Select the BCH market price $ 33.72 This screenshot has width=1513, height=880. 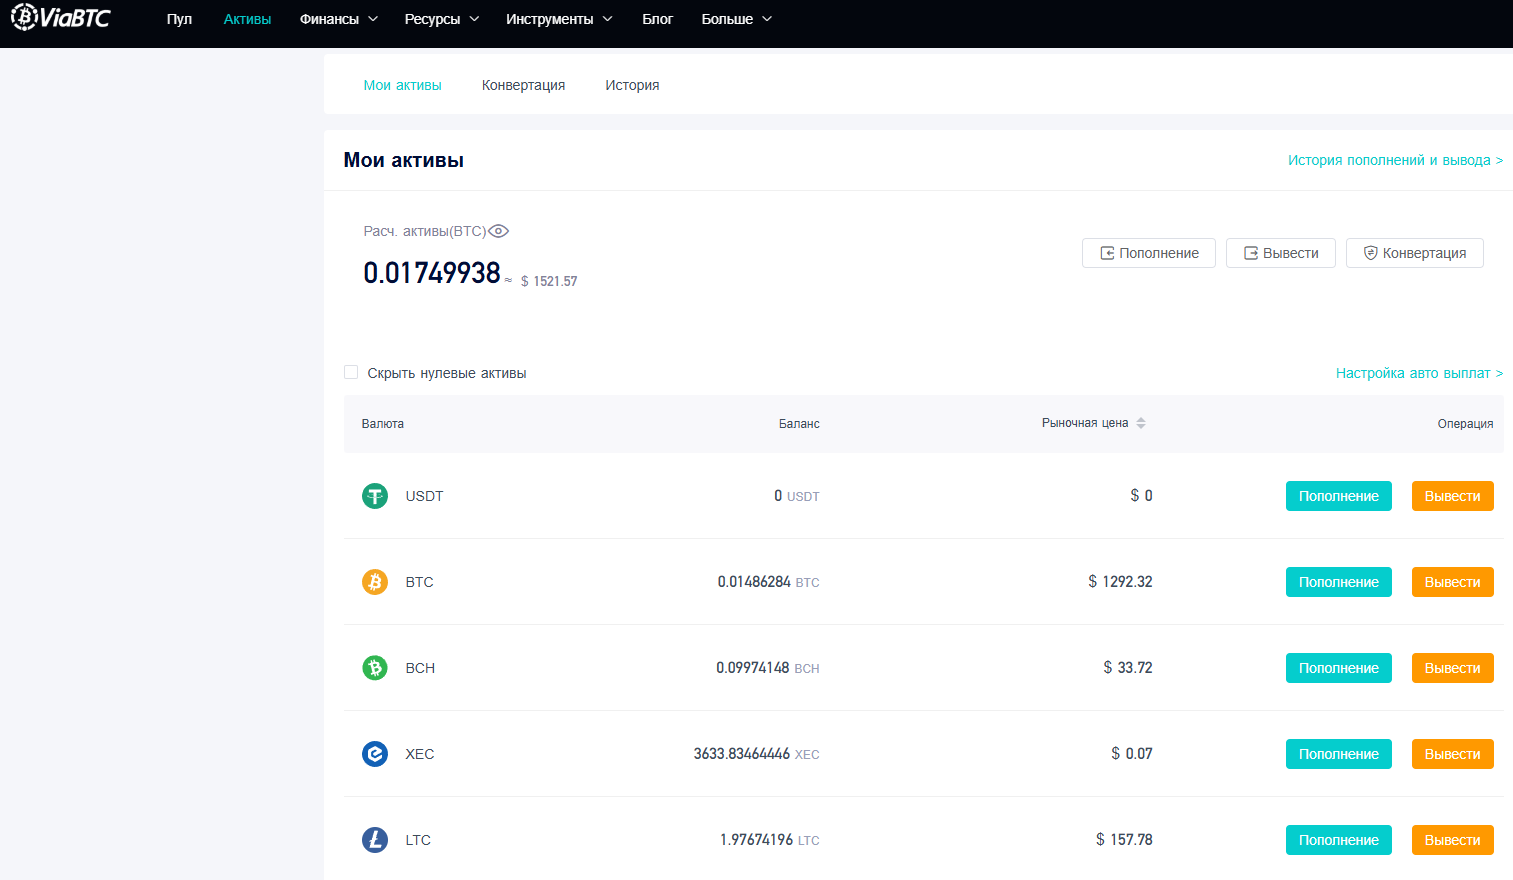(x=1128, y=668)
